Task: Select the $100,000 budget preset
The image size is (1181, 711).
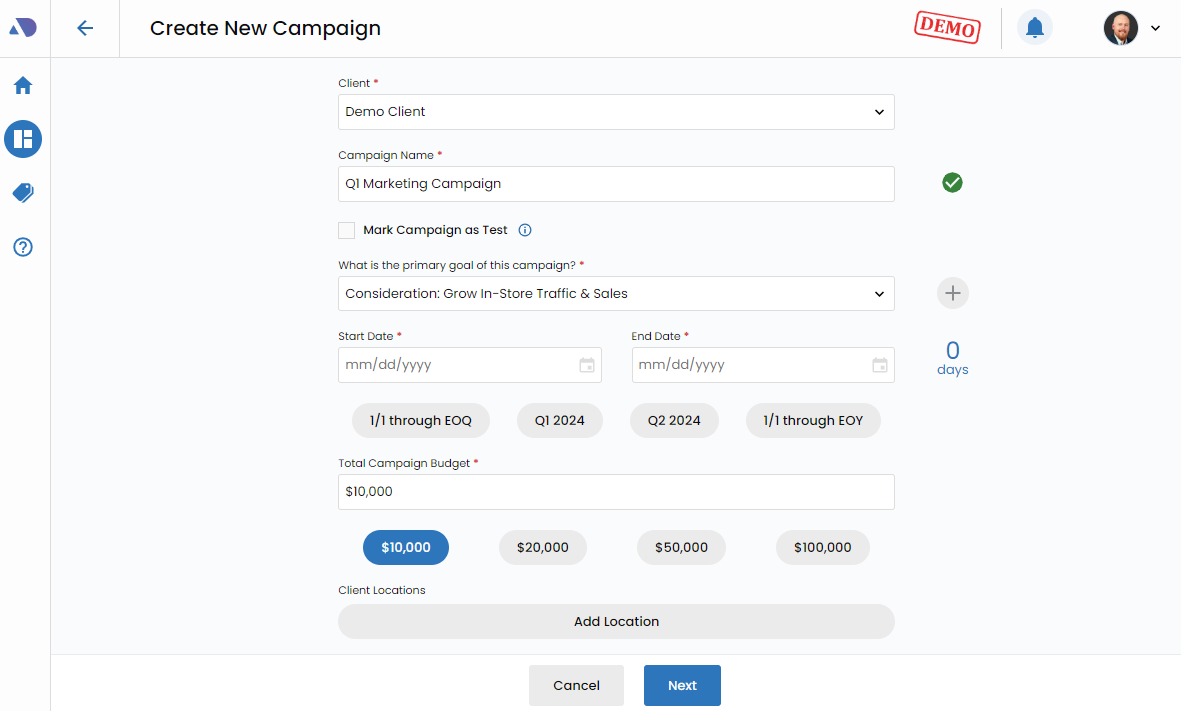Action: point(822,547)
